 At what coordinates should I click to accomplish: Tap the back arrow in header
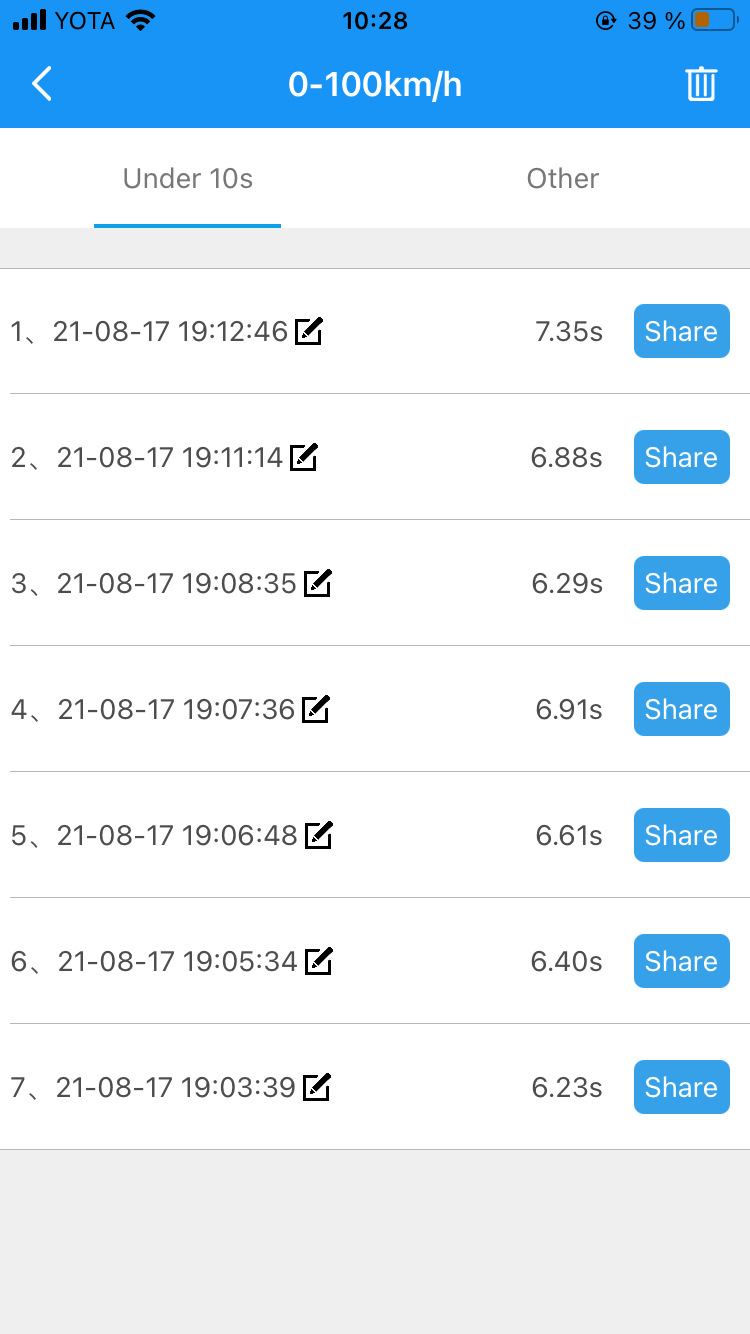[x=42, y=84]
